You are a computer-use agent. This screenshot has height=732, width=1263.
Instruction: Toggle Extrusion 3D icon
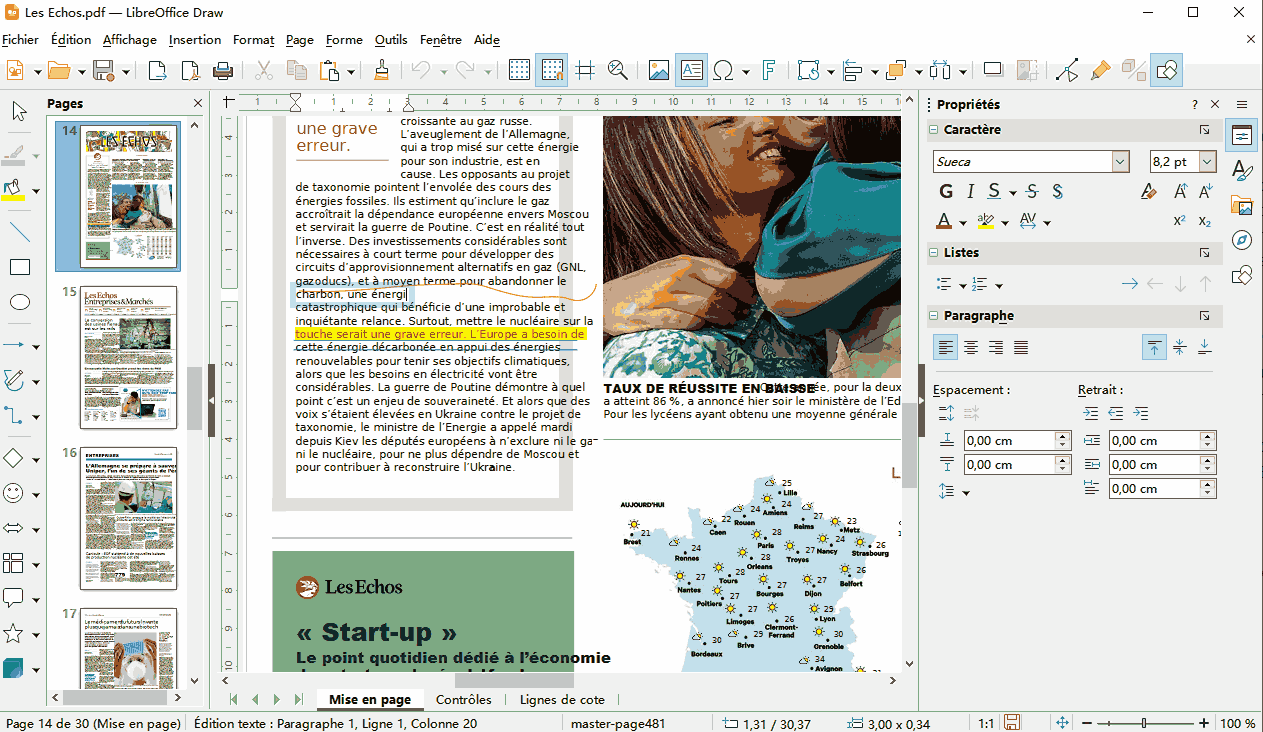point(1133,70)
